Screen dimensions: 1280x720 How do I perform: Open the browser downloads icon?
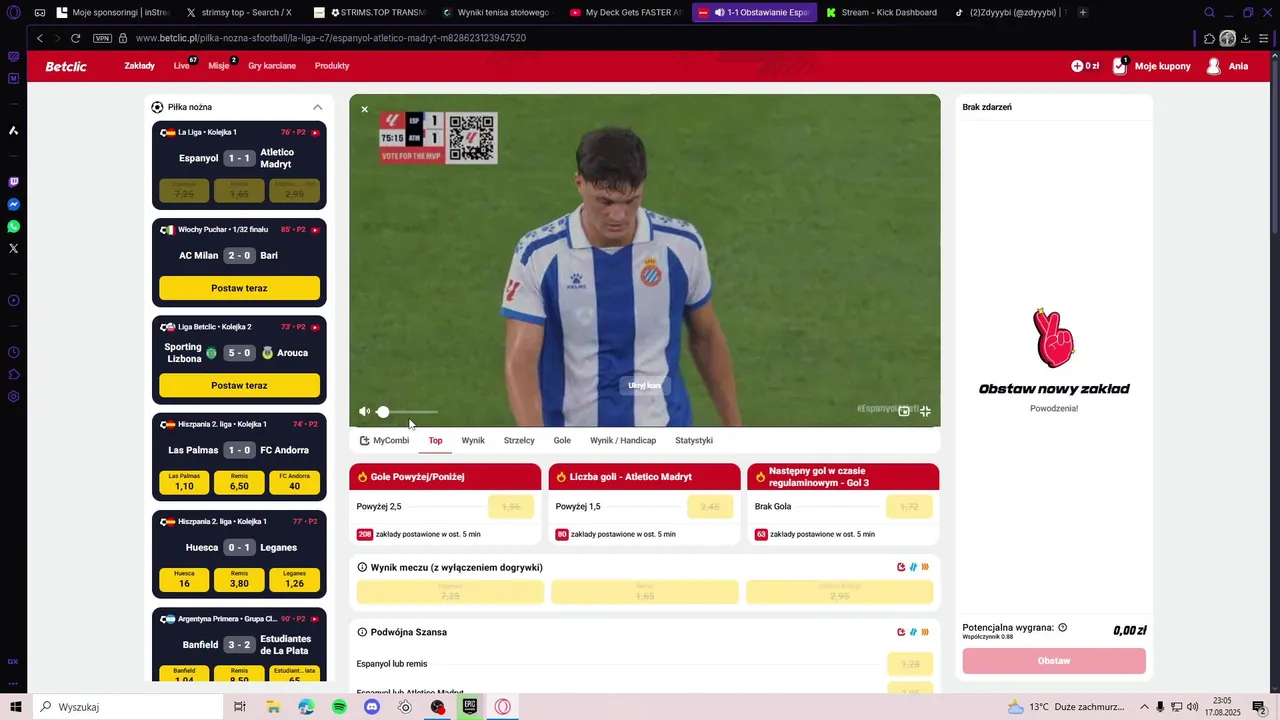click(x=1245, y=38)
